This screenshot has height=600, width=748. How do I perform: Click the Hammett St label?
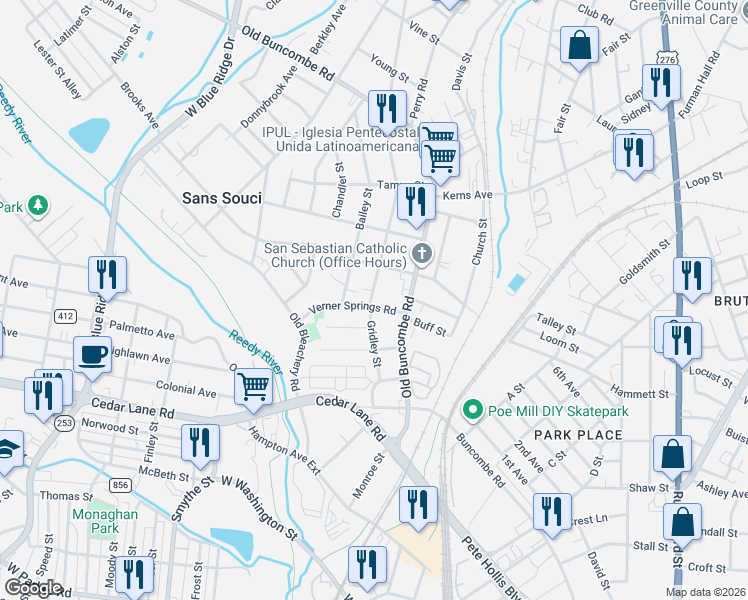tap(640, 392)
